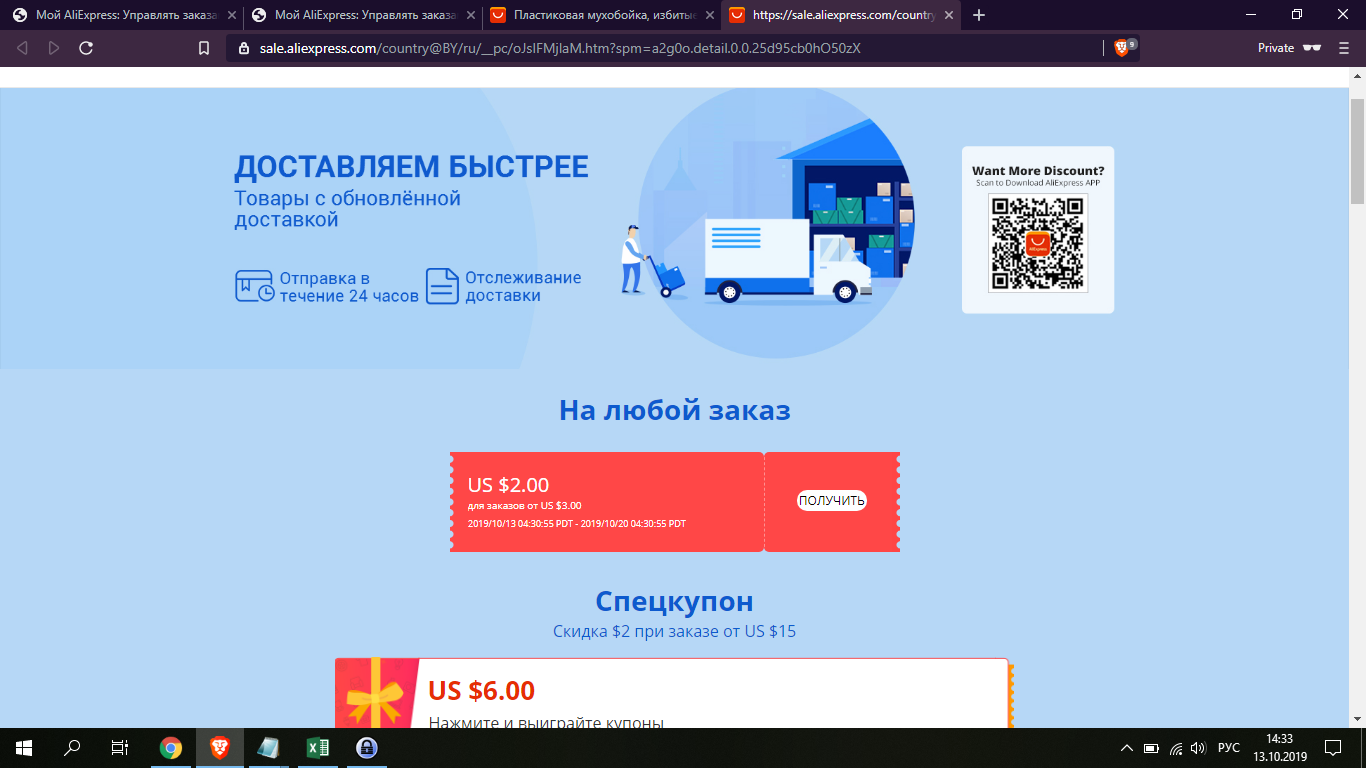Switch the РУС keyboard language indicator

[x=1229, y=748]
